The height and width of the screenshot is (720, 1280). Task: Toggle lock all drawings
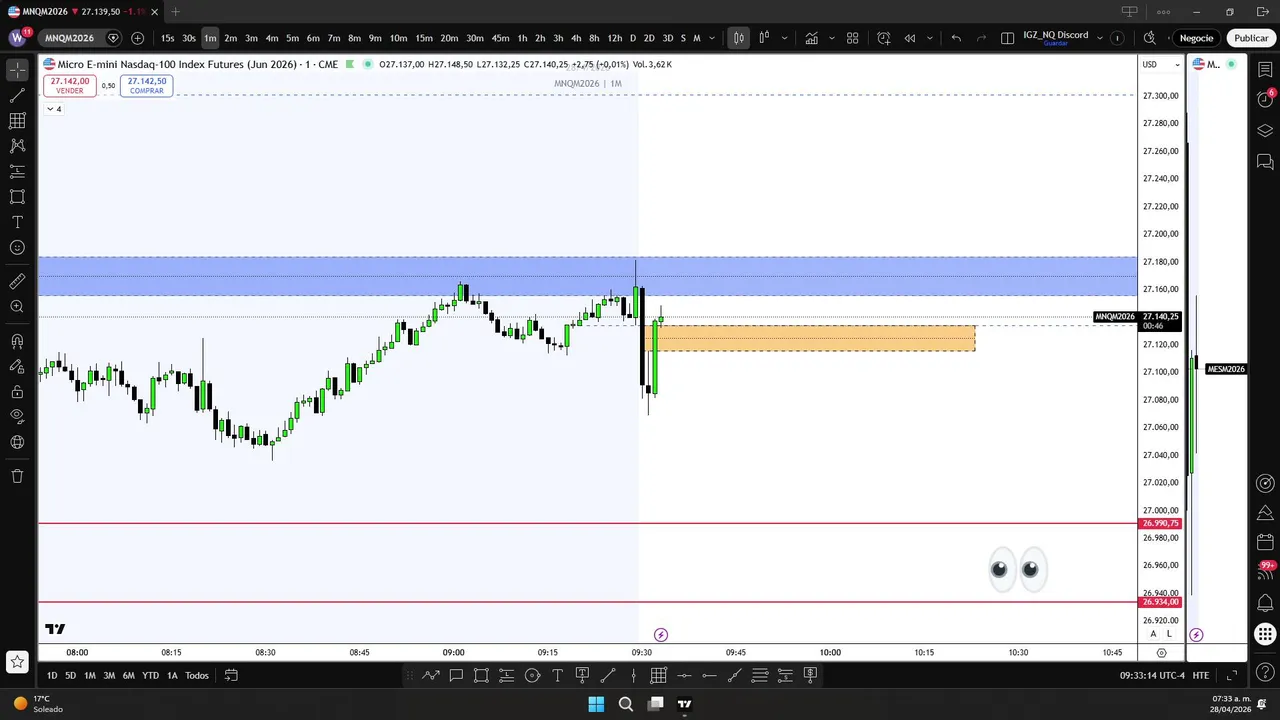point(17,392)
